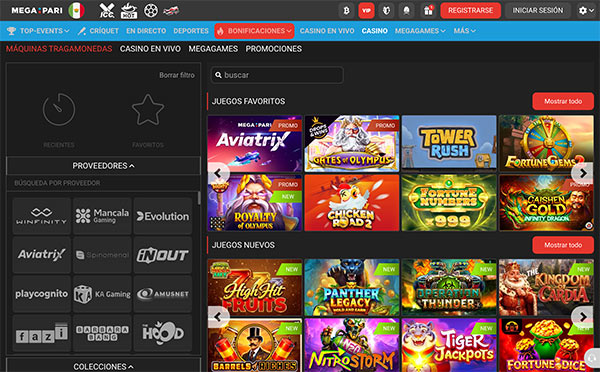
Task: Open the gift box bonuses icon
Action: point(428,10)
